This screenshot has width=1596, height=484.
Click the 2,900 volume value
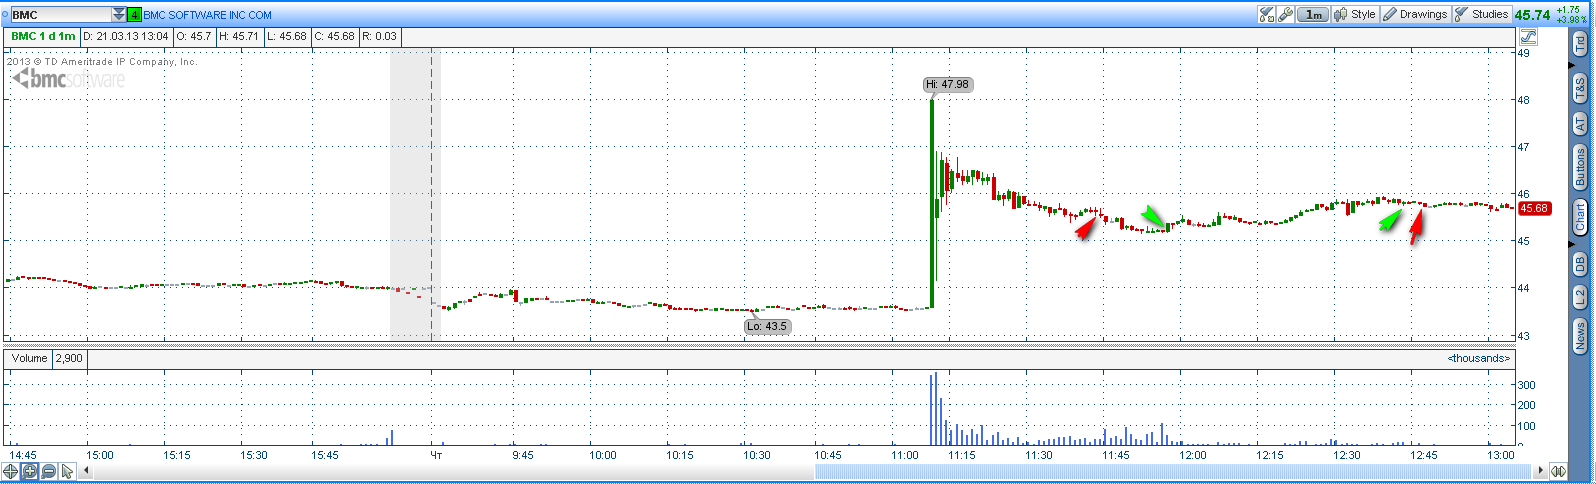click(x=69, y=358)
